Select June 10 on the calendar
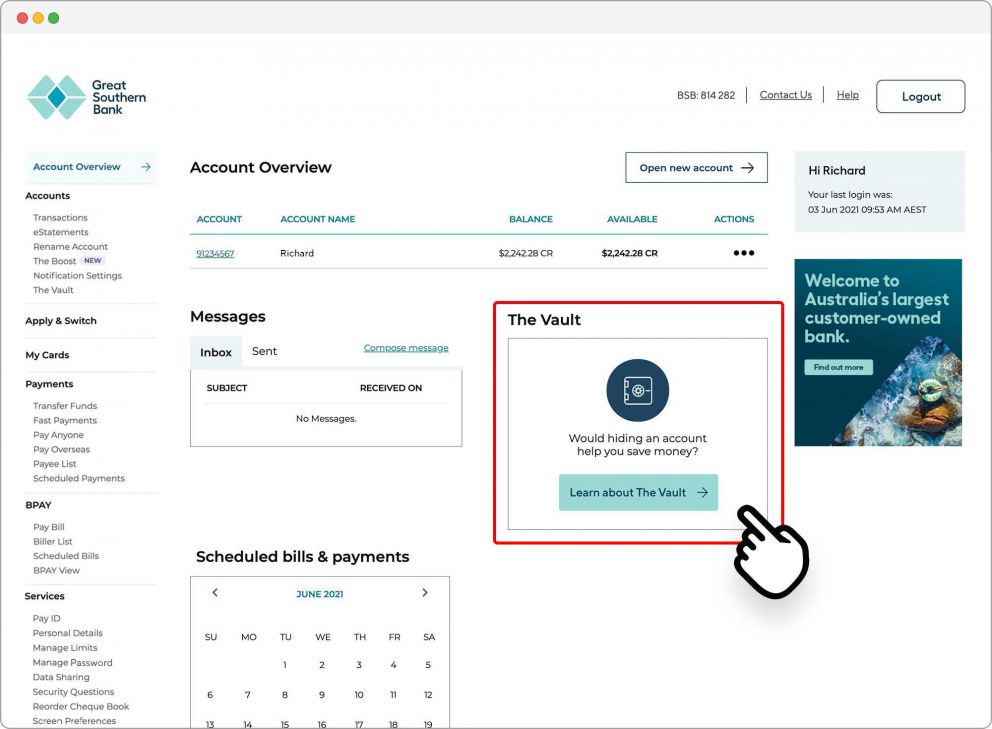992x729 pixels. (359, 695)
